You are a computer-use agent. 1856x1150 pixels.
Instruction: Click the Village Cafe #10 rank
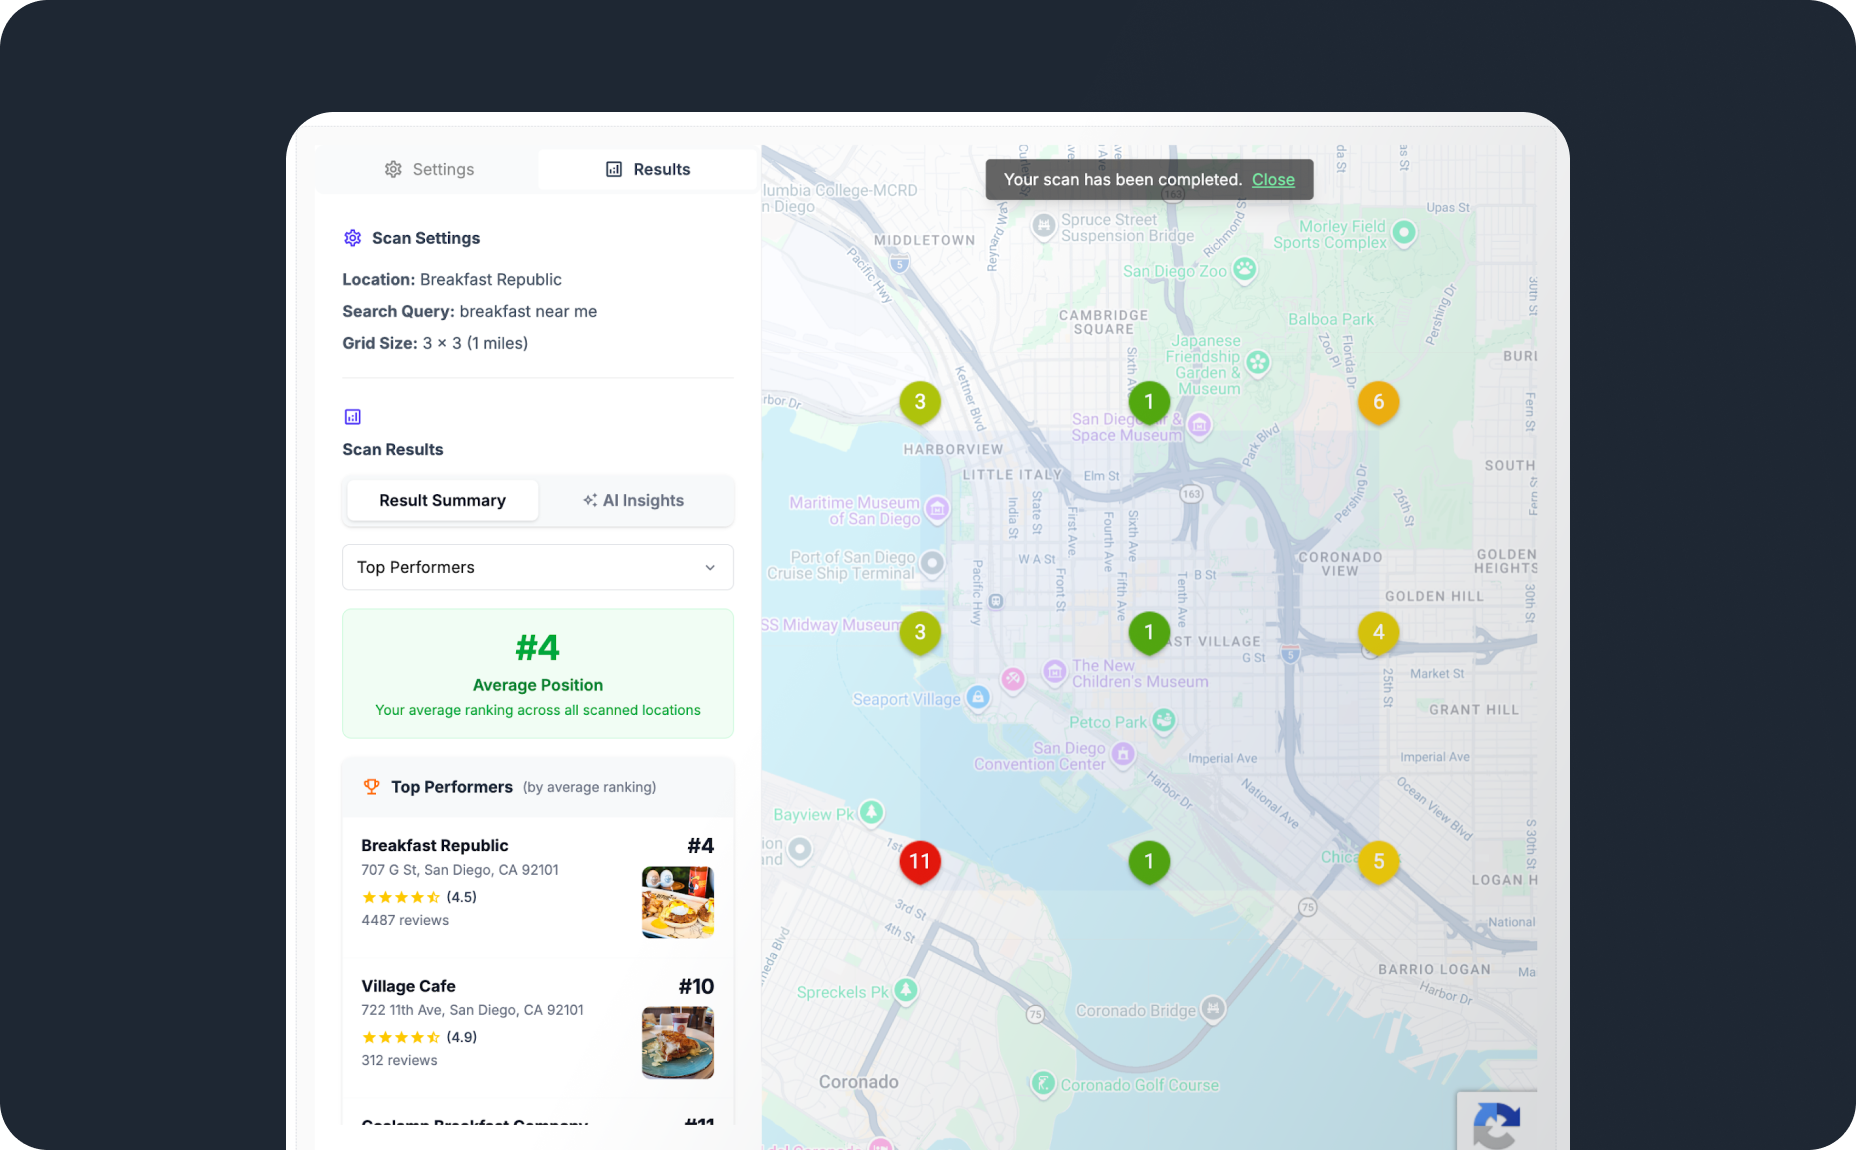click(x=696, y=986)
